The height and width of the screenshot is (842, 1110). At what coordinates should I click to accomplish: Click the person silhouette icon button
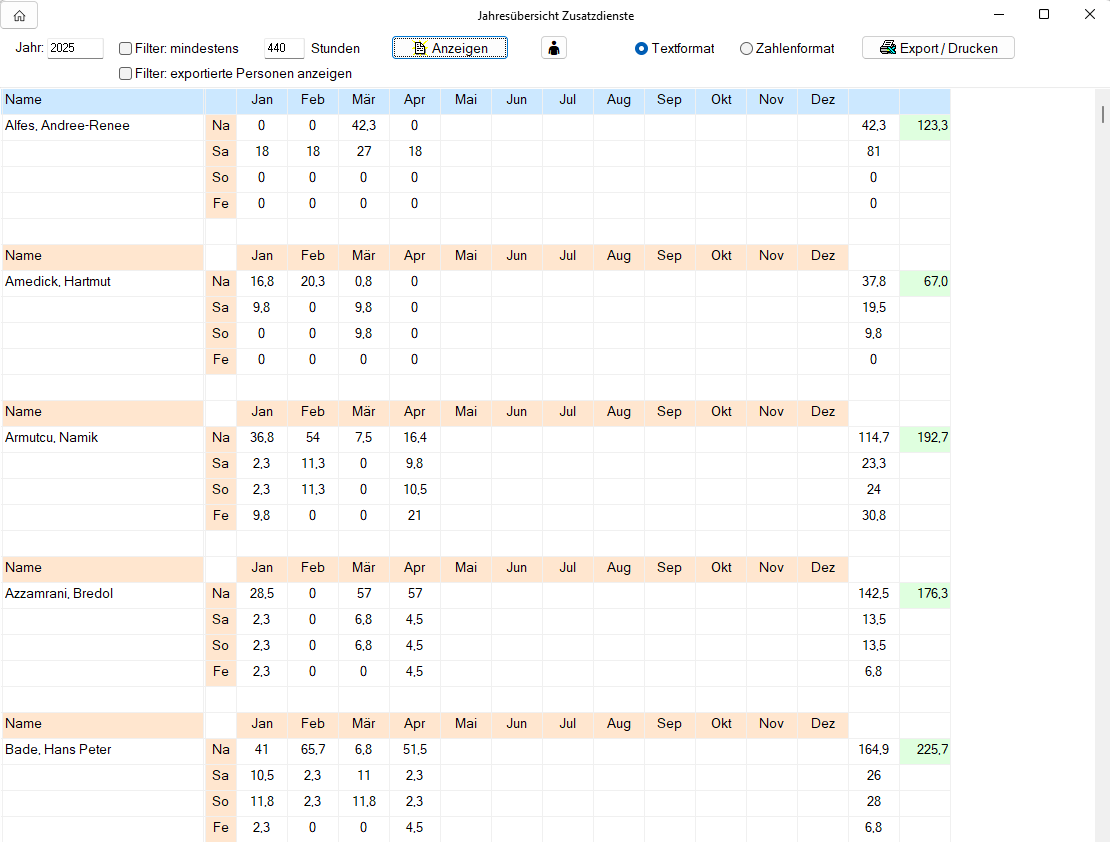(x=554, y=48)
